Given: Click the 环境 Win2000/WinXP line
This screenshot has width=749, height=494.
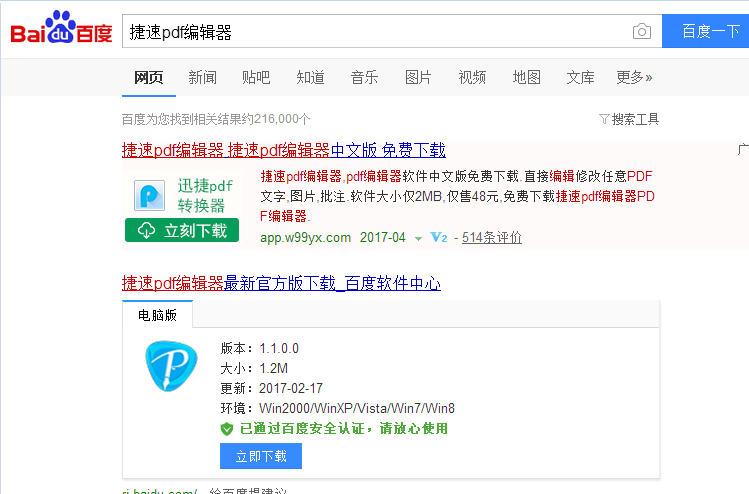Looking at the screenshot, I should [x=338, y=408].
